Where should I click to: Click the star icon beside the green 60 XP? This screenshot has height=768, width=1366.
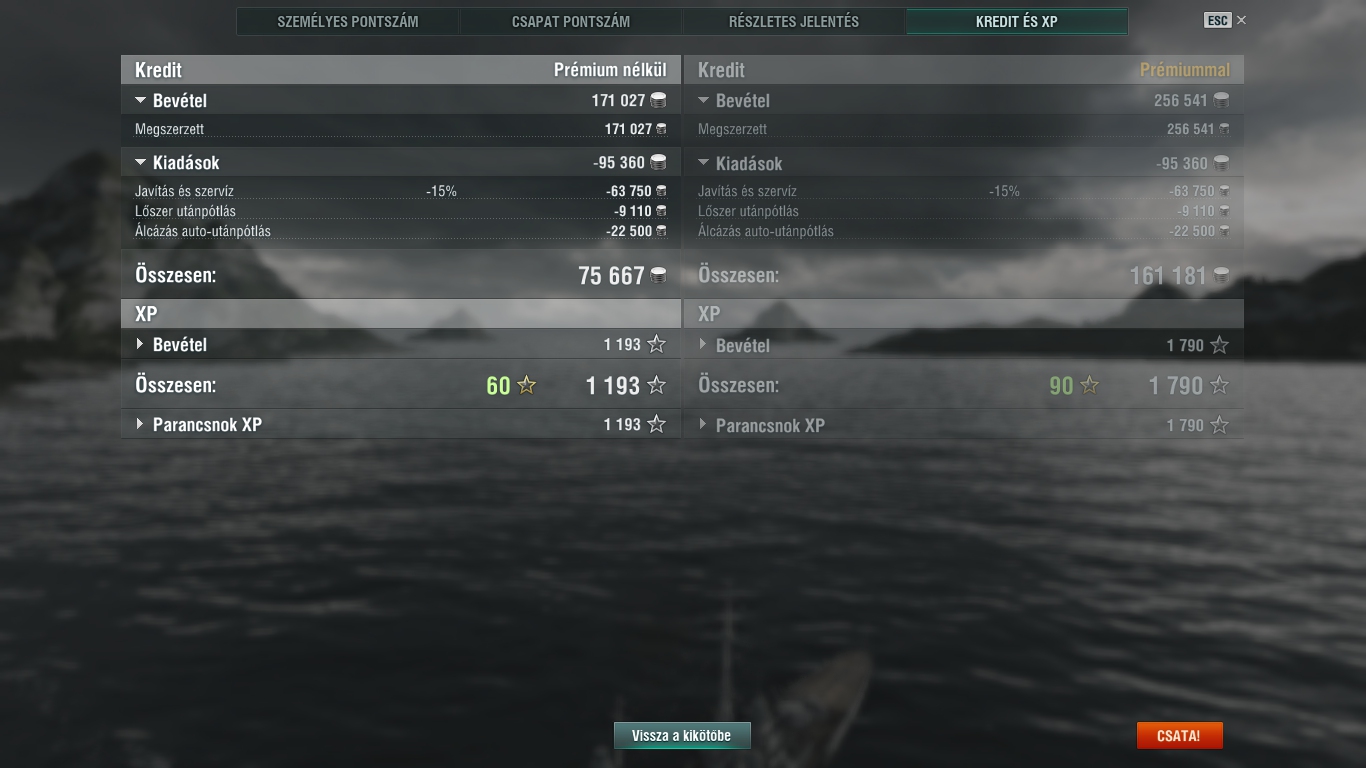pyautogui.click(x=526, y=385)
